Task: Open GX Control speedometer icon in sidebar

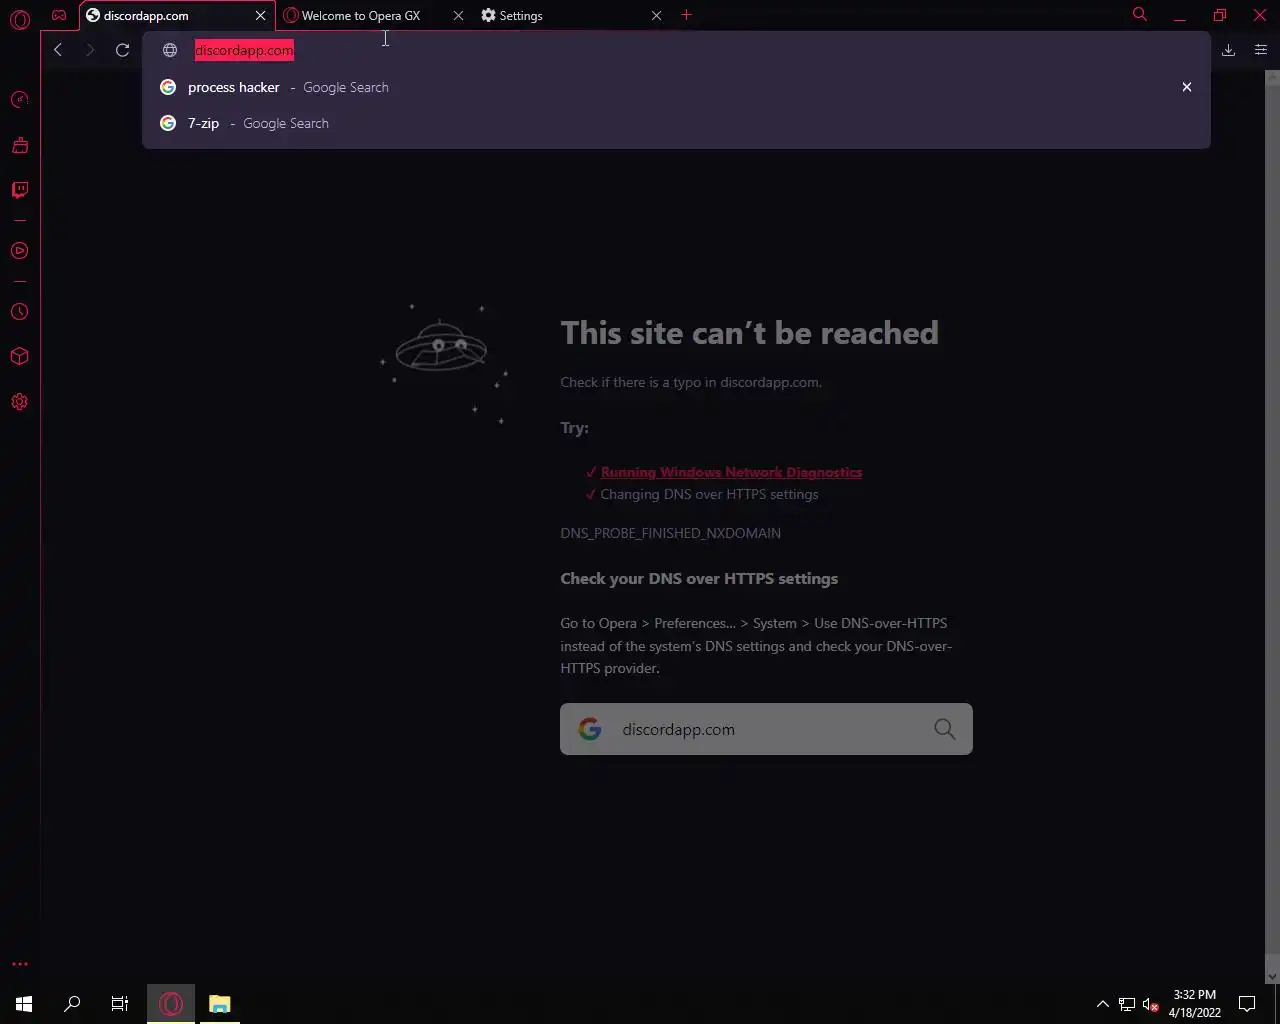Action: pos(19,100)
